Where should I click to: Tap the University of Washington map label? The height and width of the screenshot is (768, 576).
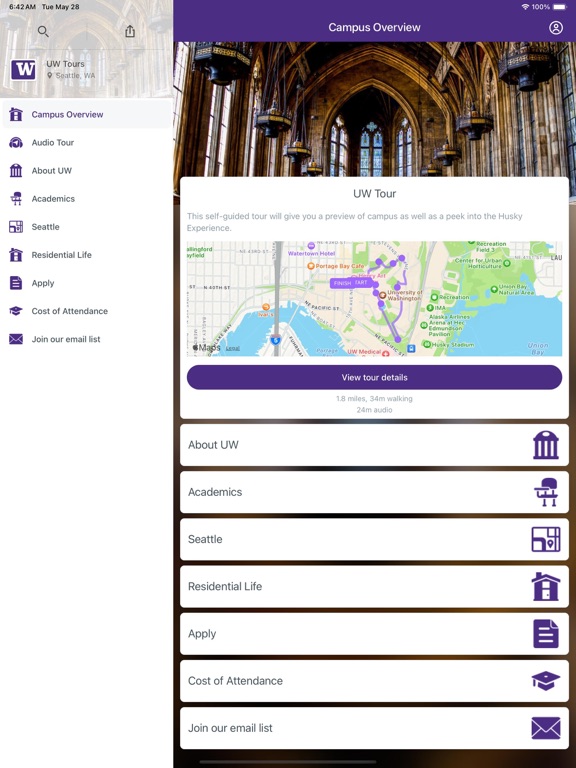pos(404,295)
